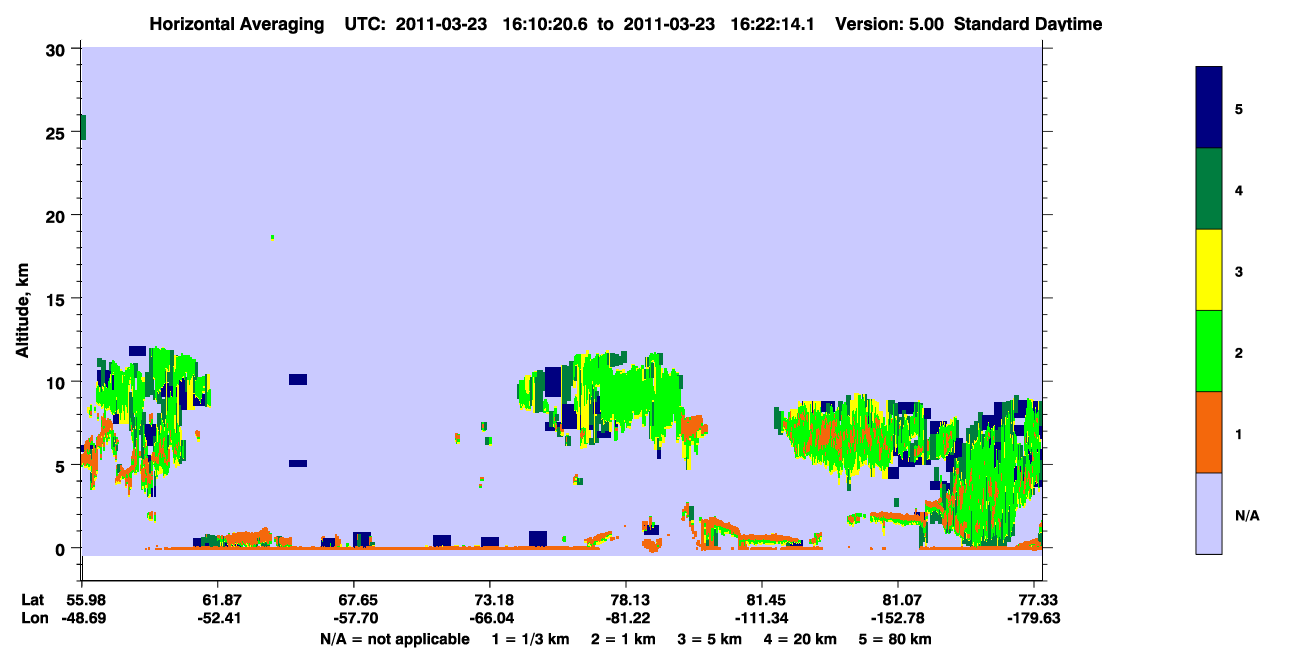Click the dark blue level 5 colorbar segment
Image resolution: width=1300 pixels, height=667 pixels.
click(x=1209, y=108)
